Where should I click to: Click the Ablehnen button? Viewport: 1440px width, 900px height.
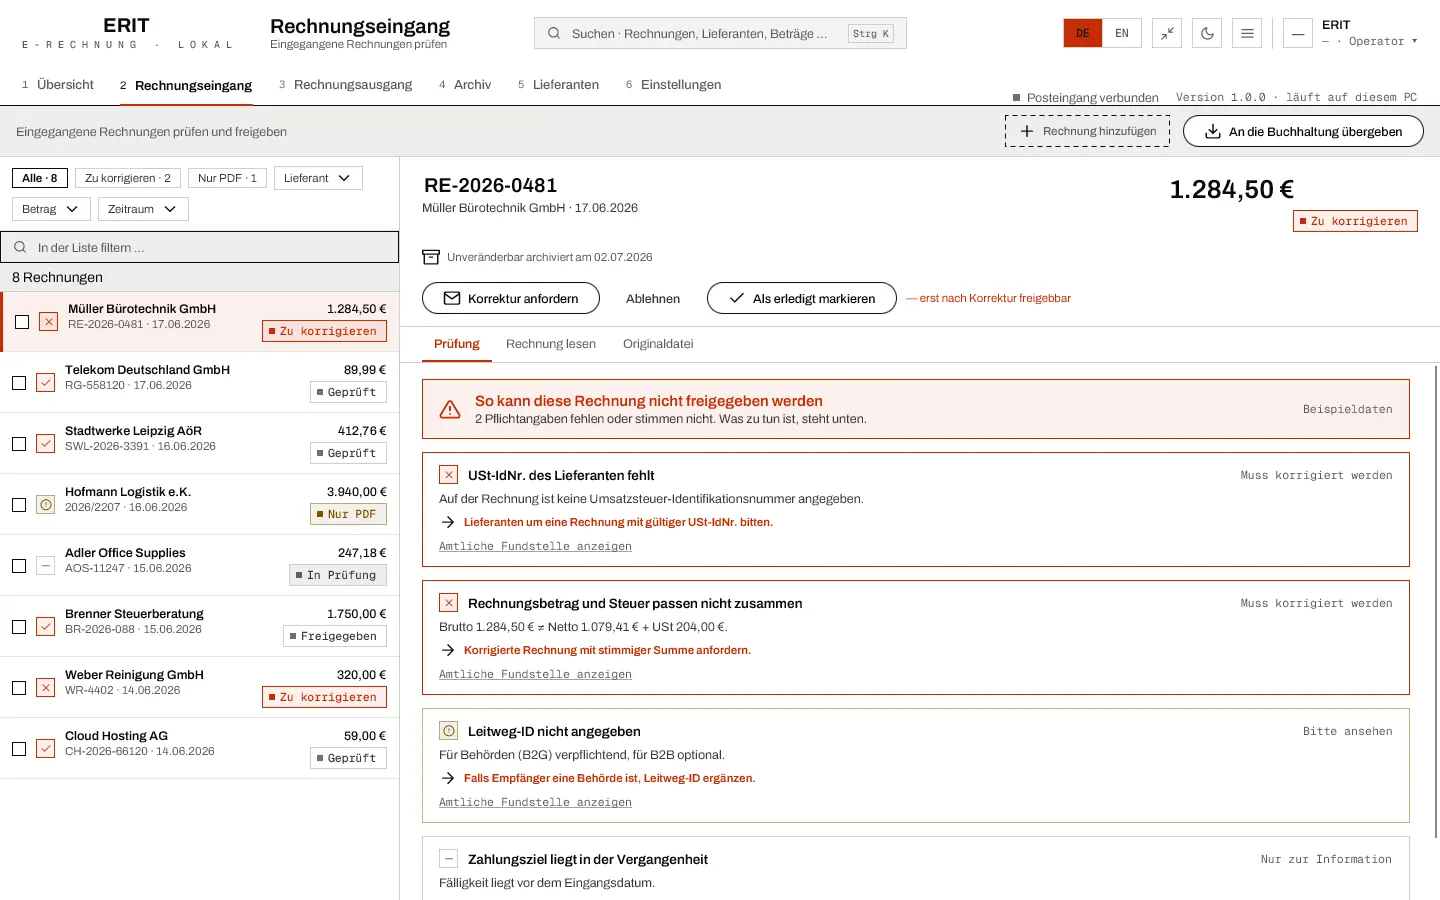click(x=653, y=298)
